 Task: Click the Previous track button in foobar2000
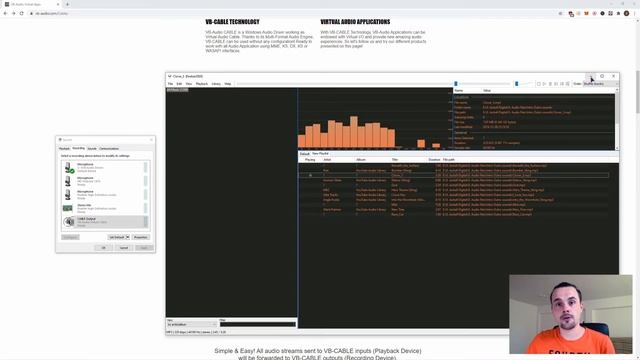point(556,84)
